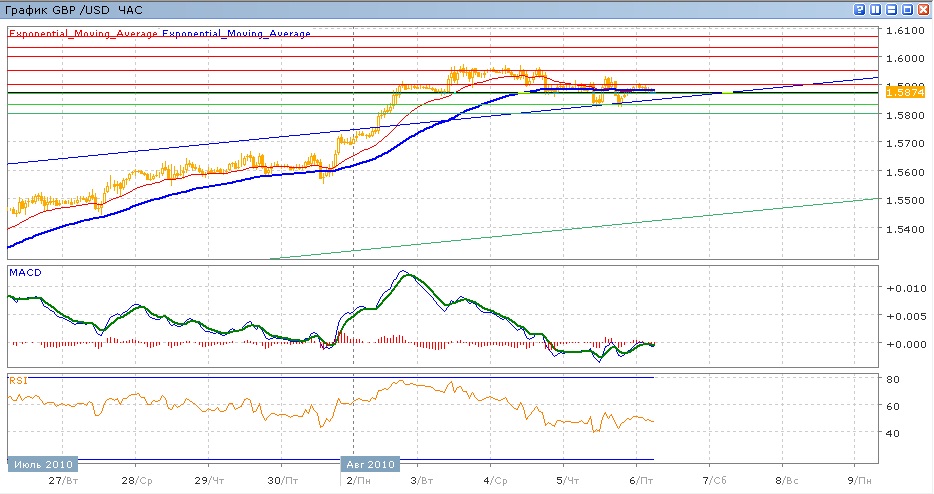Viewport: 934px width, 494px height.
Task: Click the help question mark icon
Action: click(x=859, y=9)
